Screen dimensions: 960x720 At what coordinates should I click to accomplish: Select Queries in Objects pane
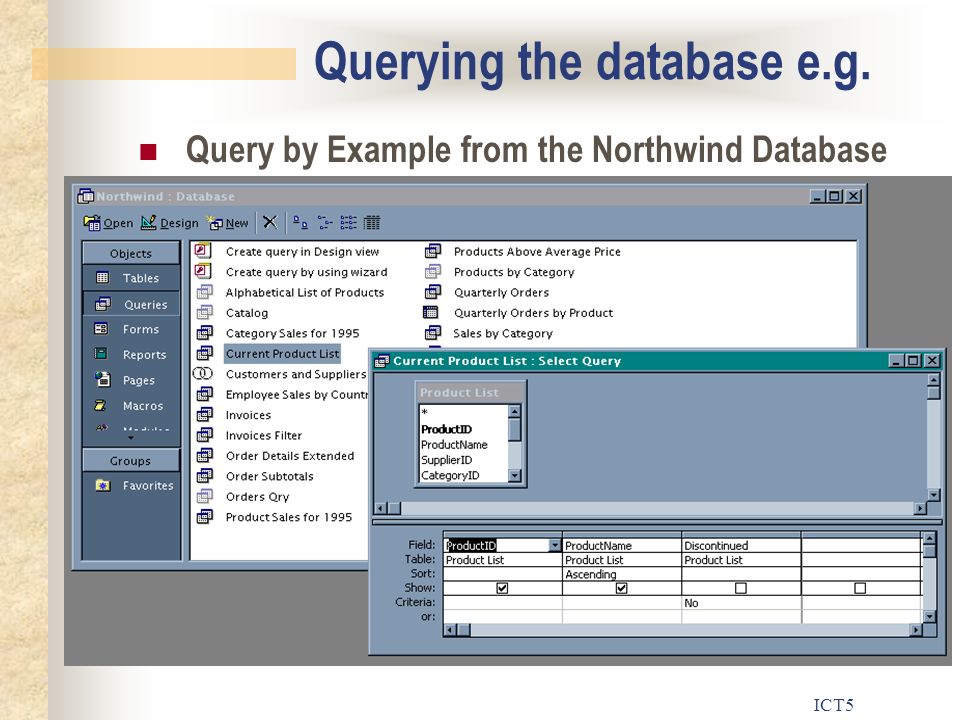pyautogui.click(x=131, y=304)
